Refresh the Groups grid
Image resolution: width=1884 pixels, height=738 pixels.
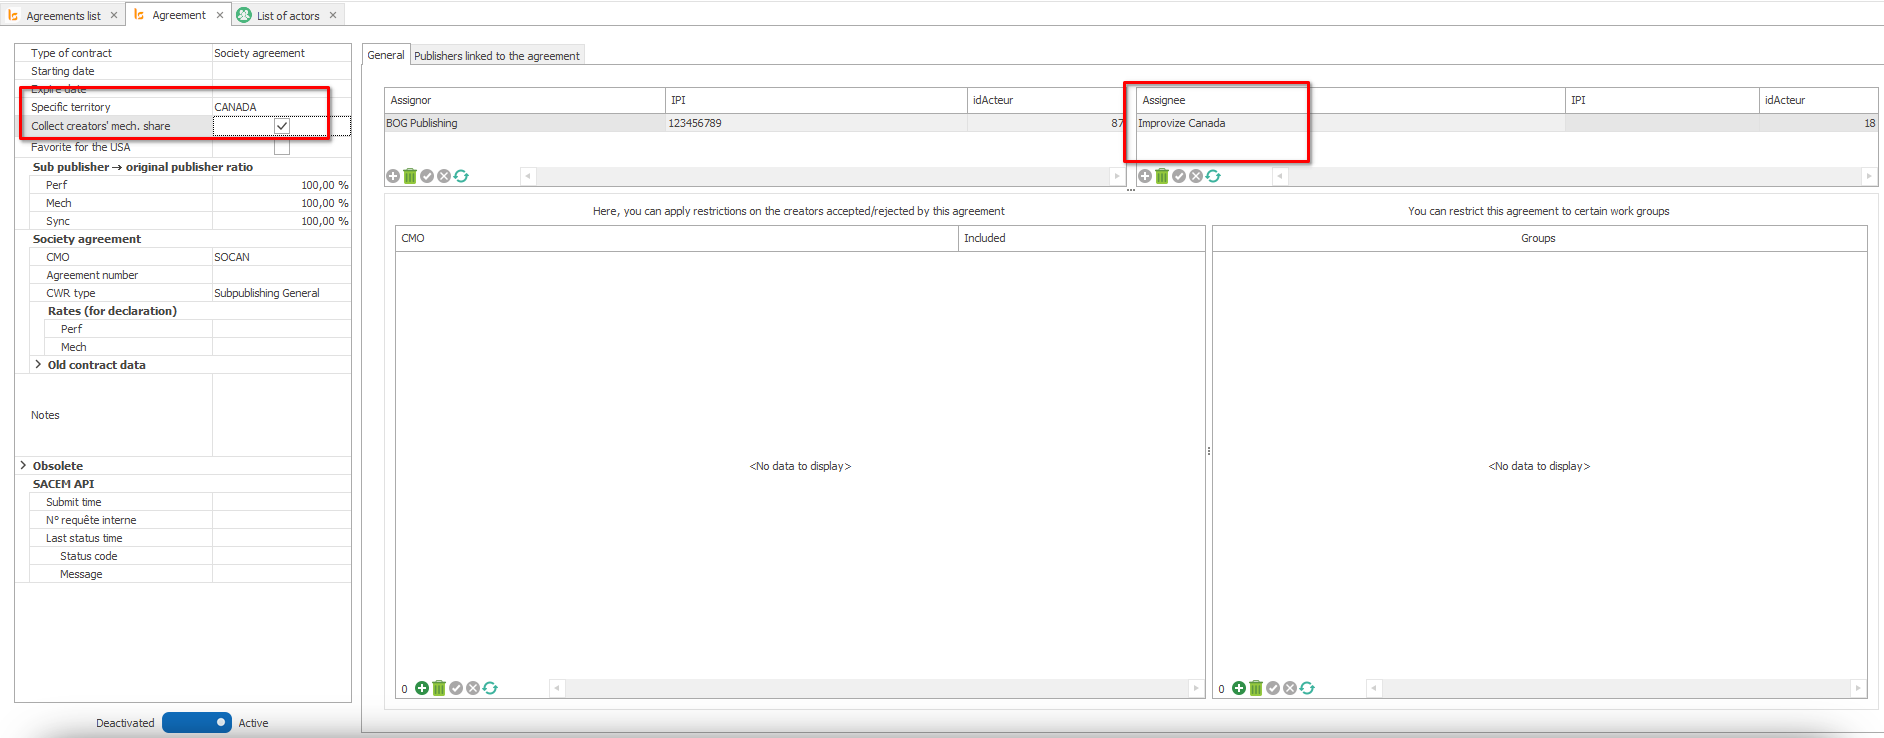[x=1307, y=688]
